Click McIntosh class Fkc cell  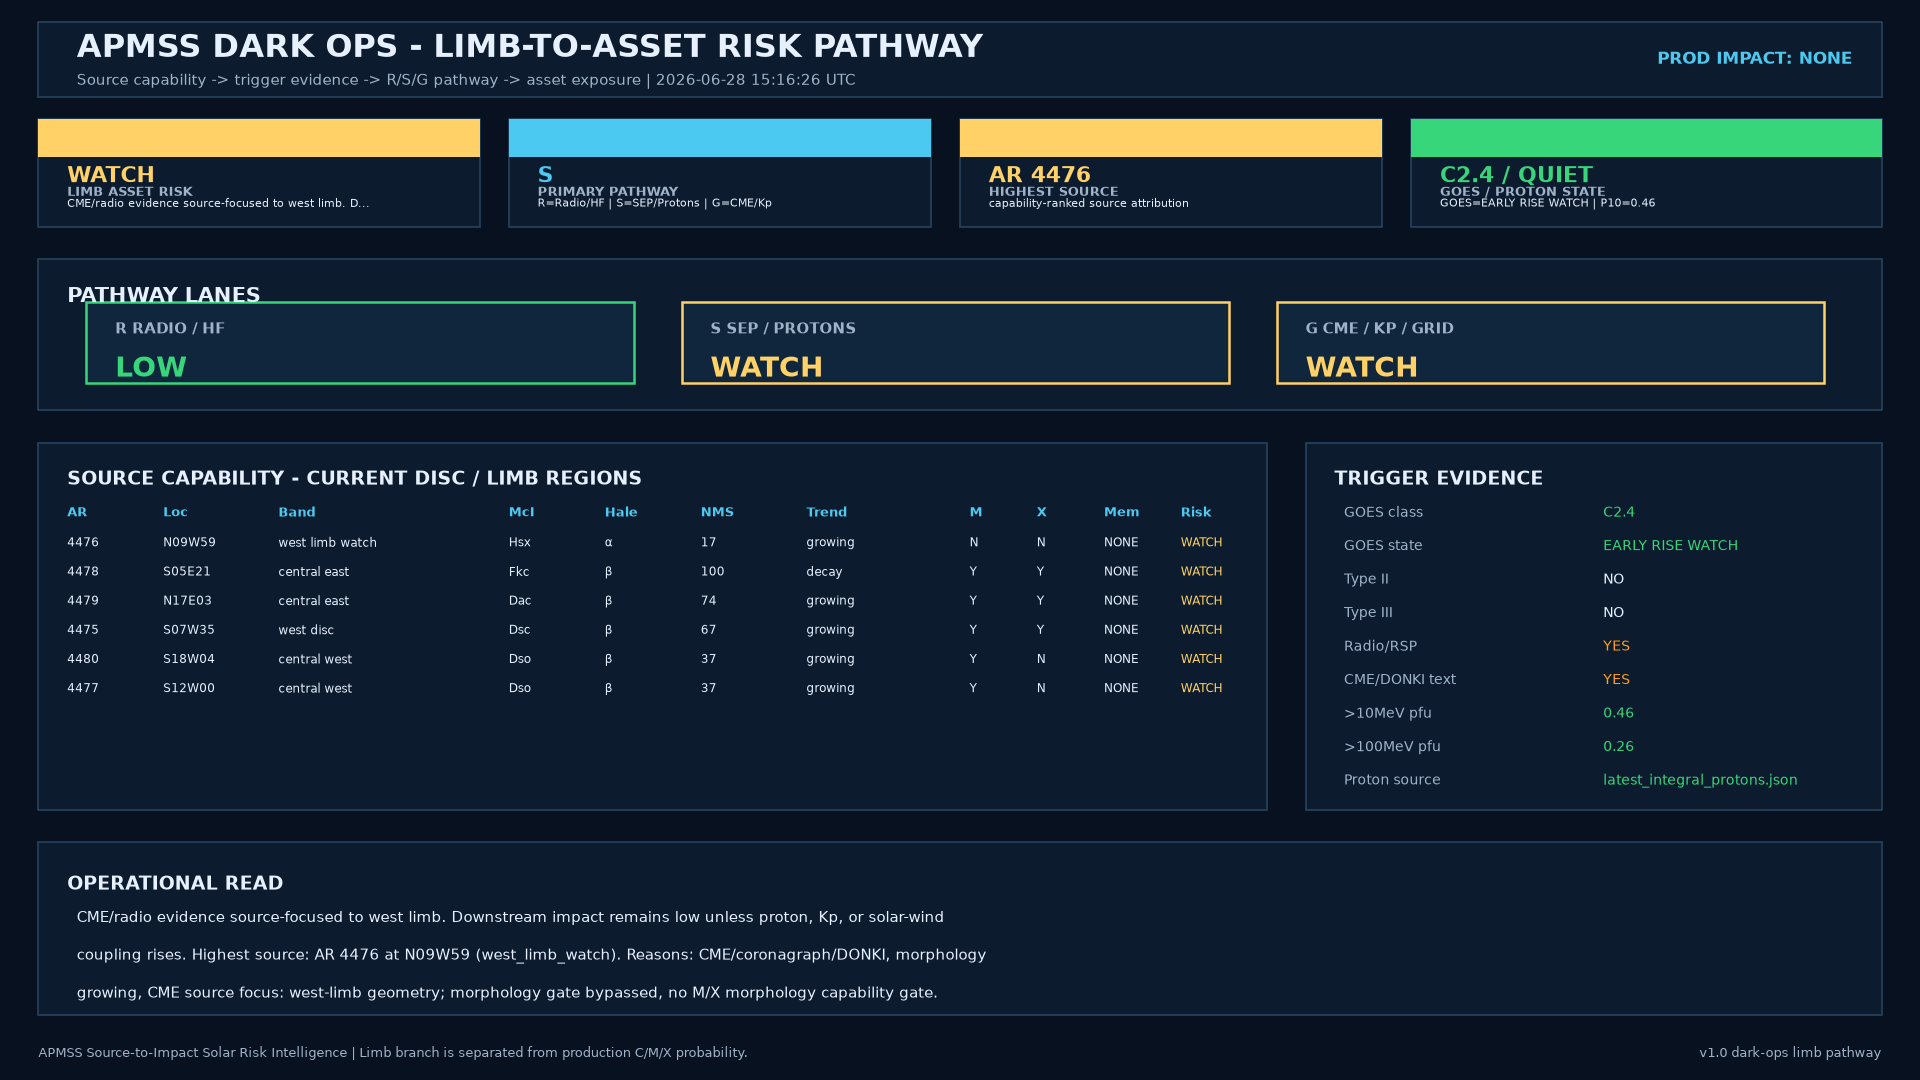tap(519, 571)
